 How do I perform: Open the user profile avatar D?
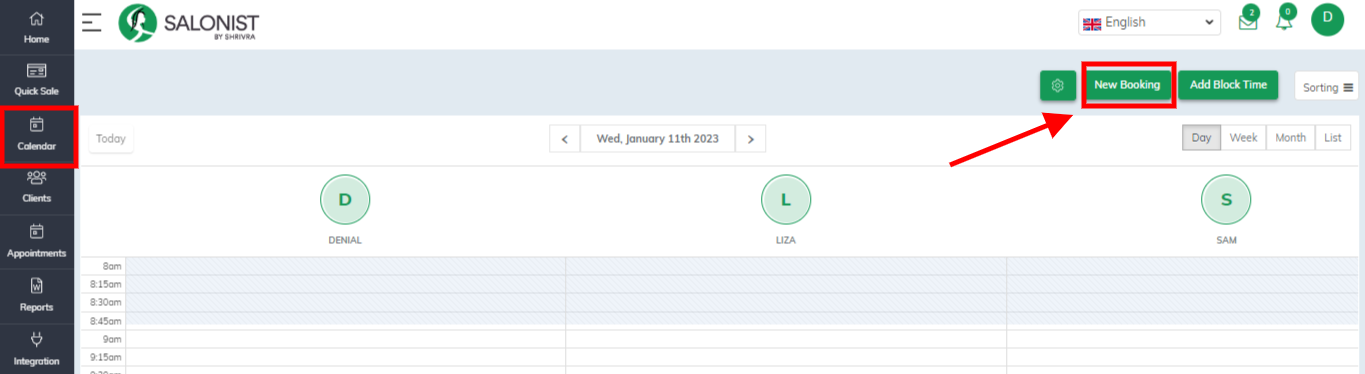coord(1327,20)
